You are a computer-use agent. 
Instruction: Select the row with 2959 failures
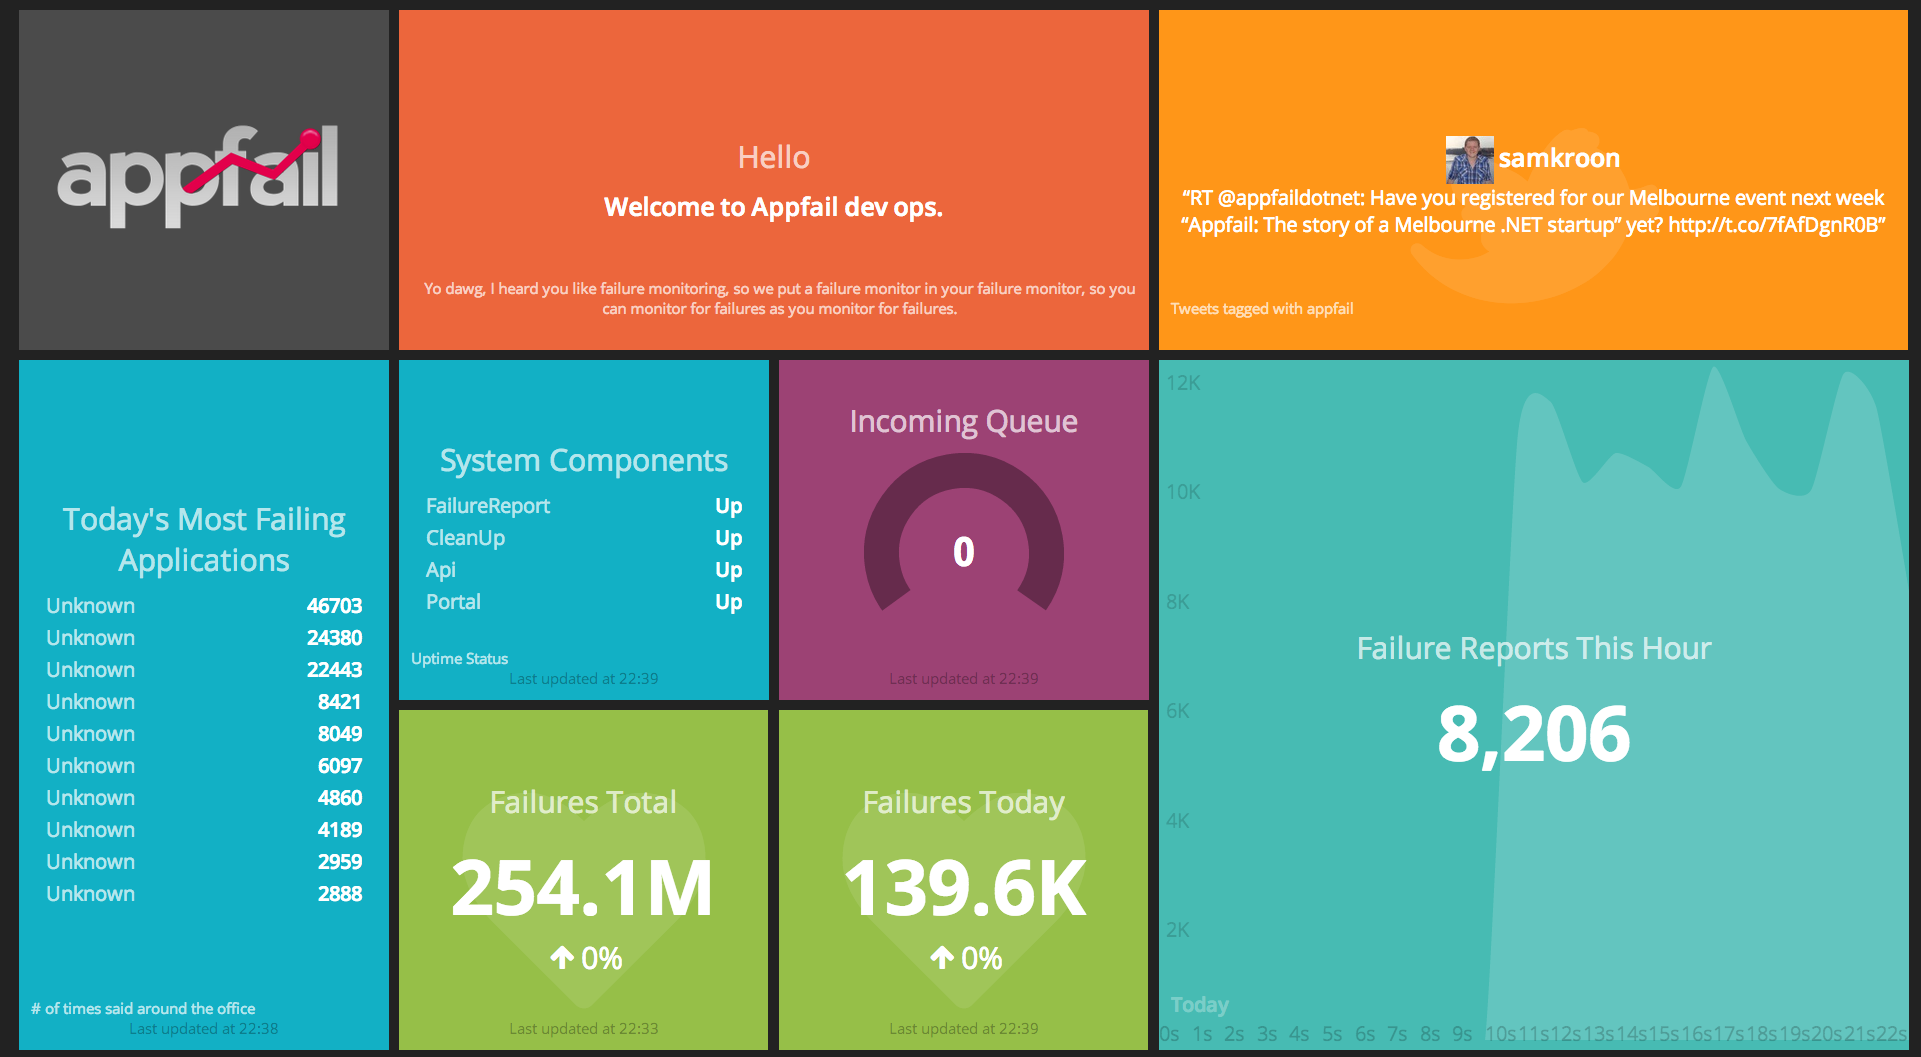click(x=204, y=862)
